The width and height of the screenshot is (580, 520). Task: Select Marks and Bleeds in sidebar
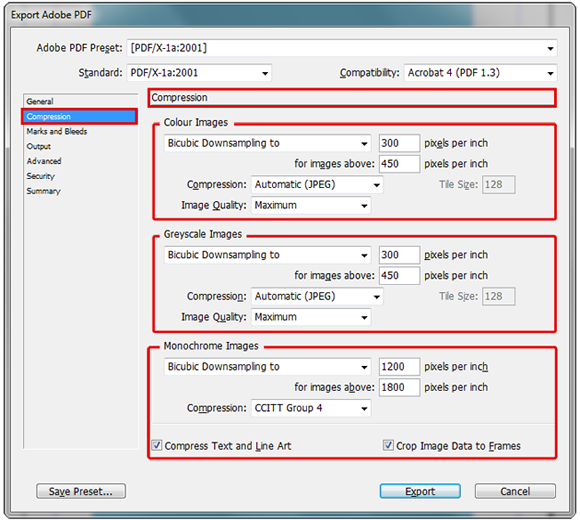coord(57,131)
